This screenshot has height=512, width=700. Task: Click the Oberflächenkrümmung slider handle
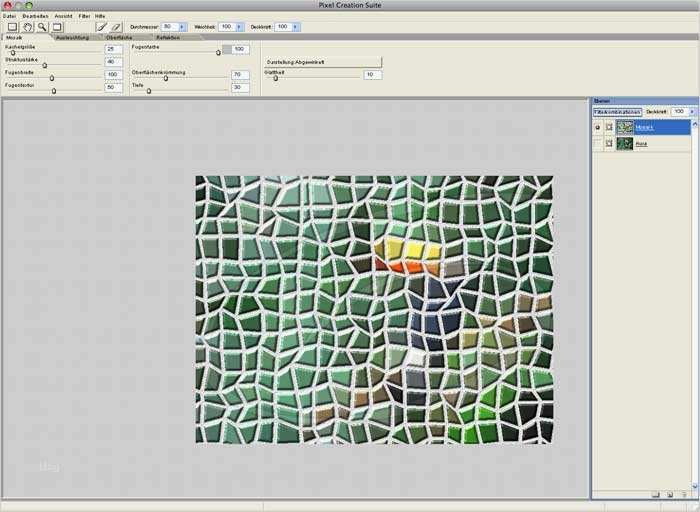[x=166, y=78]
